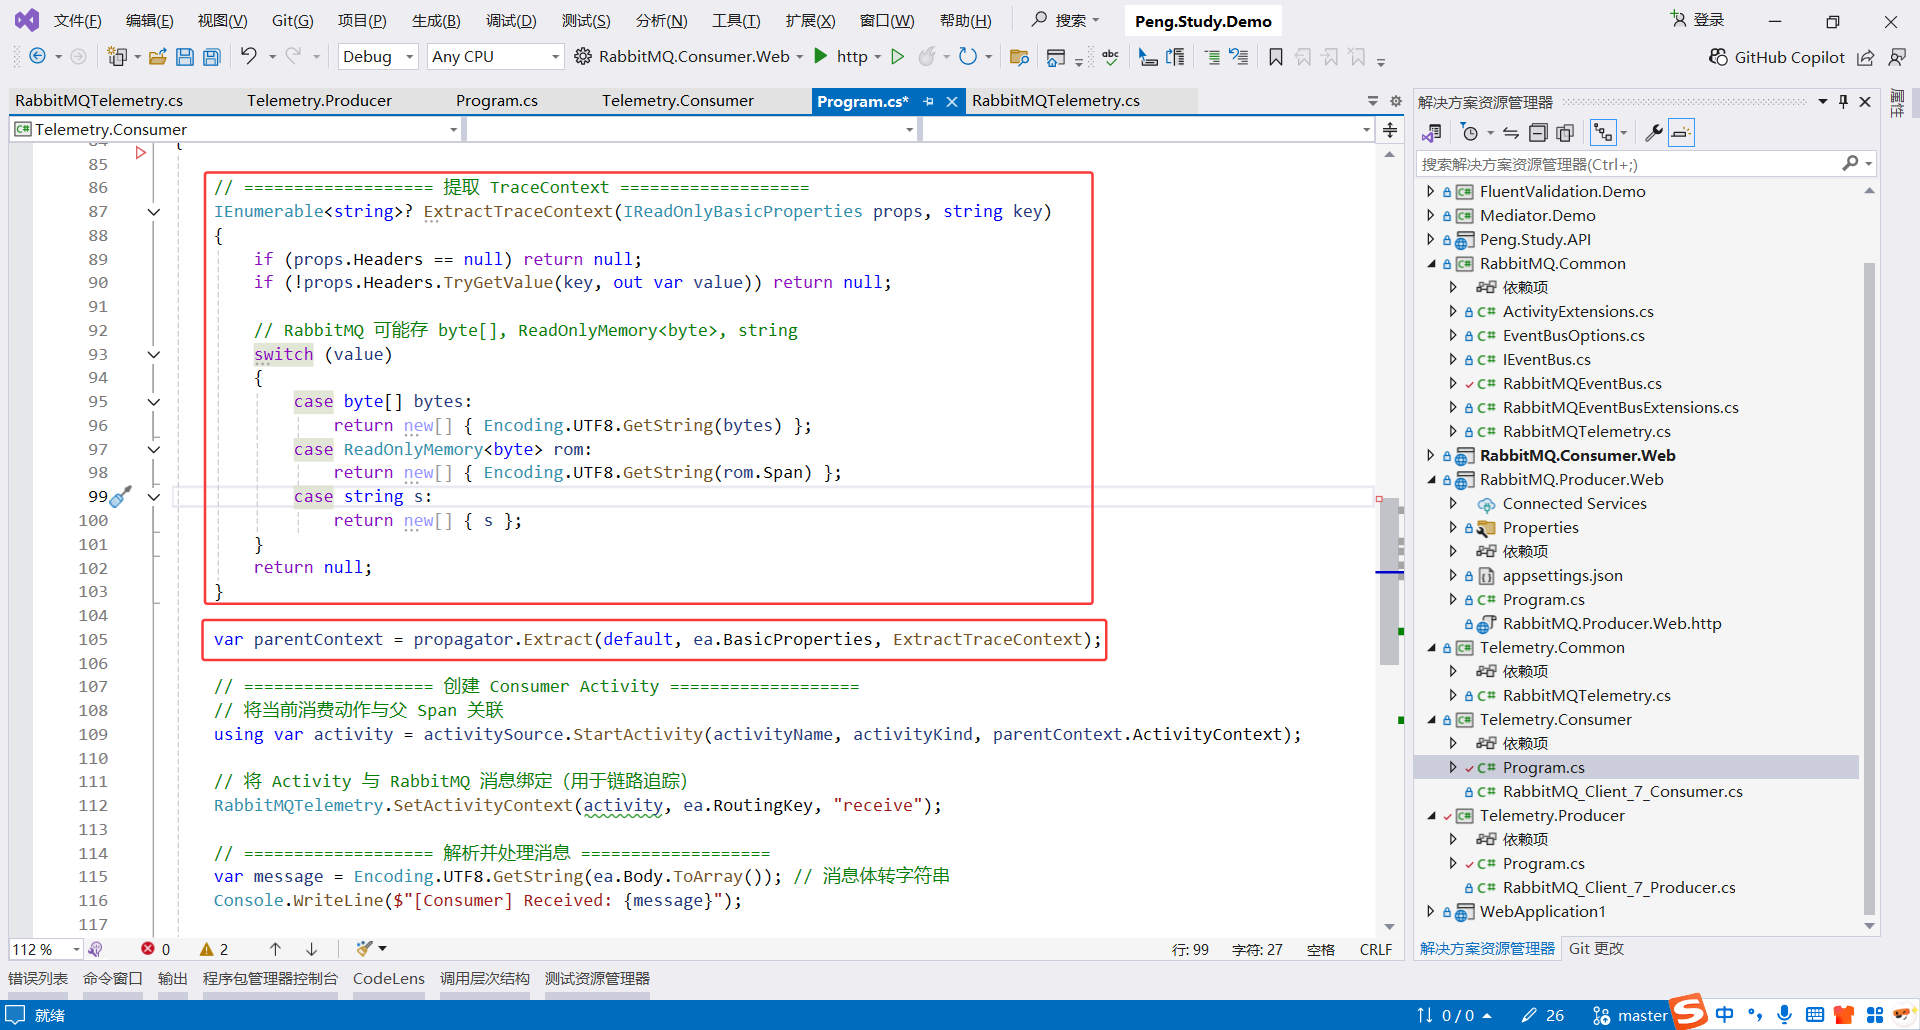Click the quick actions screwdriver on line 99

(x=121, y=496)
